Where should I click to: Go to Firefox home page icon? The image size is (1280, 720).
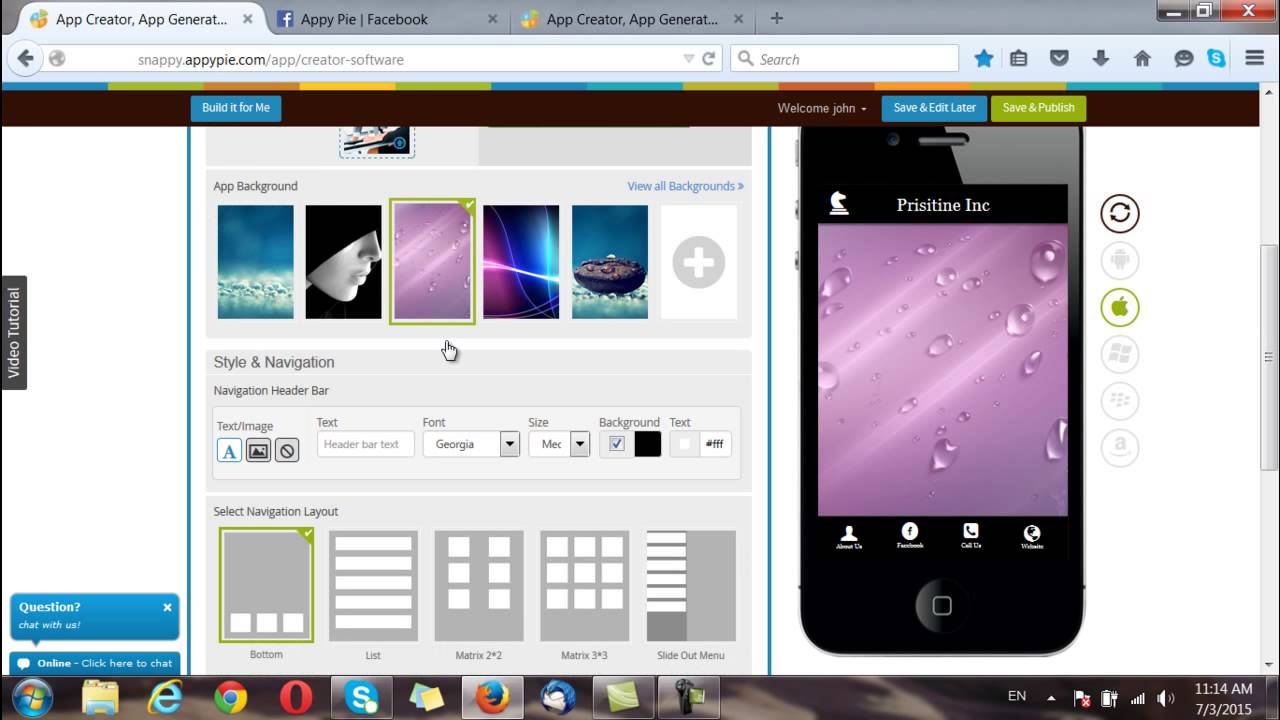coord(1142,59)
